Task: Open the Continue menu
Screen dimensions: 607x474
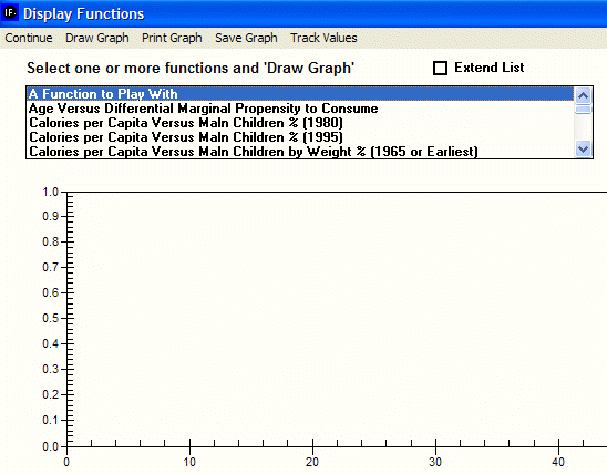Action: point(28,38)
